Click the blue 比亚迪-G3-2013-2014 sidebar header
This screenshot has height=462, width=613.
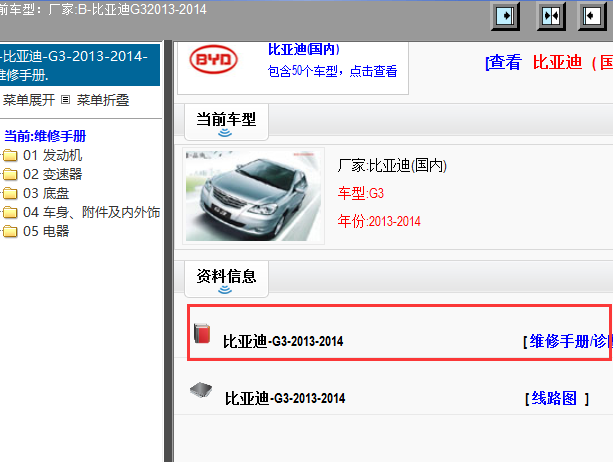pyautogui.click(x=80, y=65)
